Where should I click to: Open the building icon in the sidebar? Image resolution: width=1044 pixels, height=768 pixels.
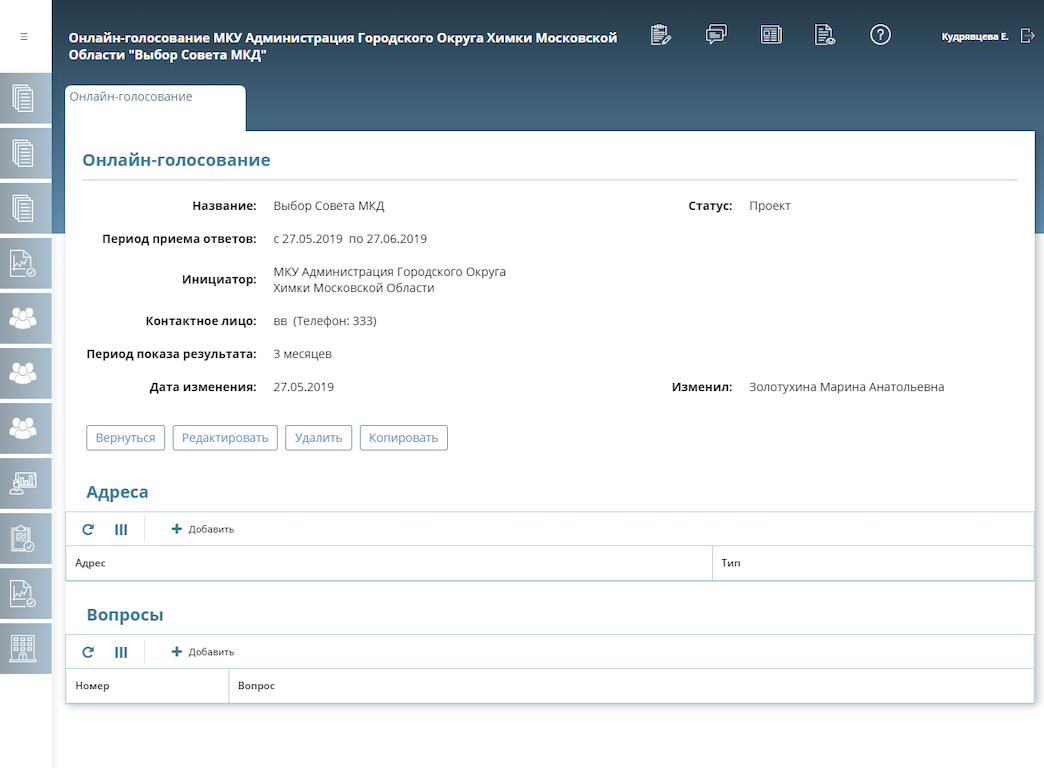24,648
